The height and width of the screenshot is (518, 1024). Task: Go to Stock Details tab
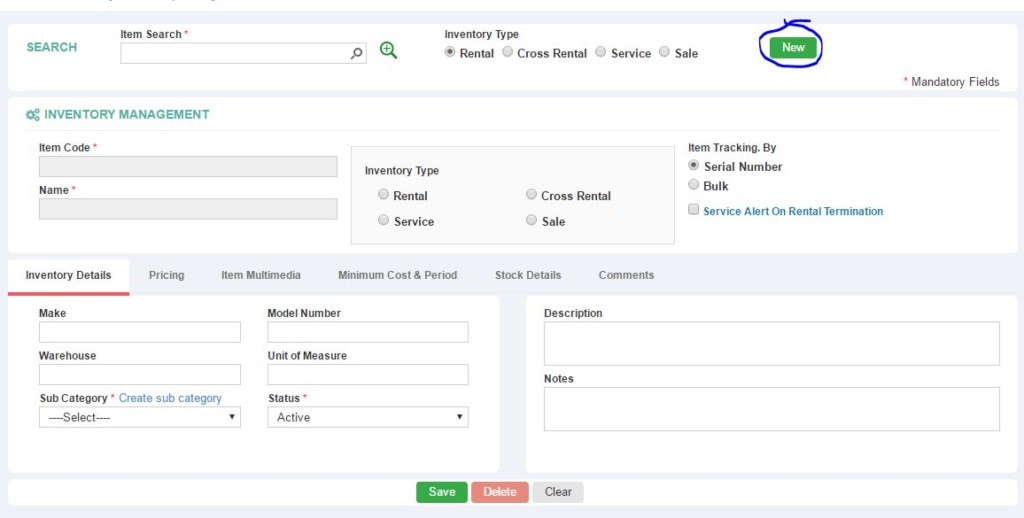[528, 275]
